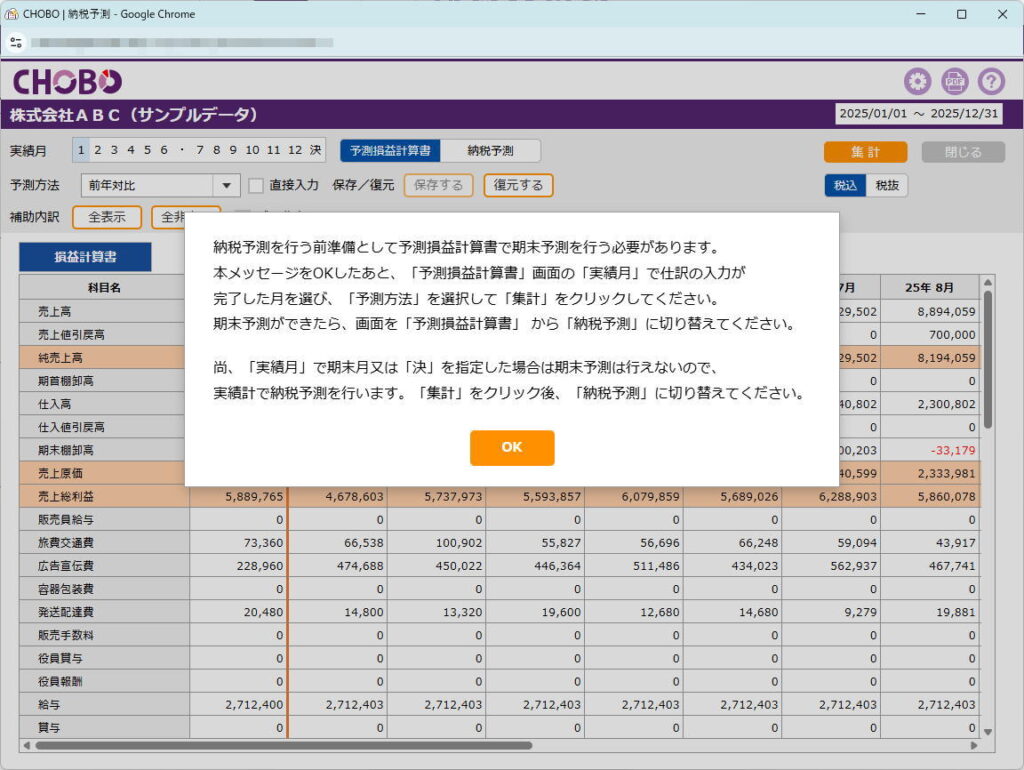The width and height of the screenshot is (1024, 770).
Task: Switch to the 納税予測 tab
Action: click(x=490, y=151)
